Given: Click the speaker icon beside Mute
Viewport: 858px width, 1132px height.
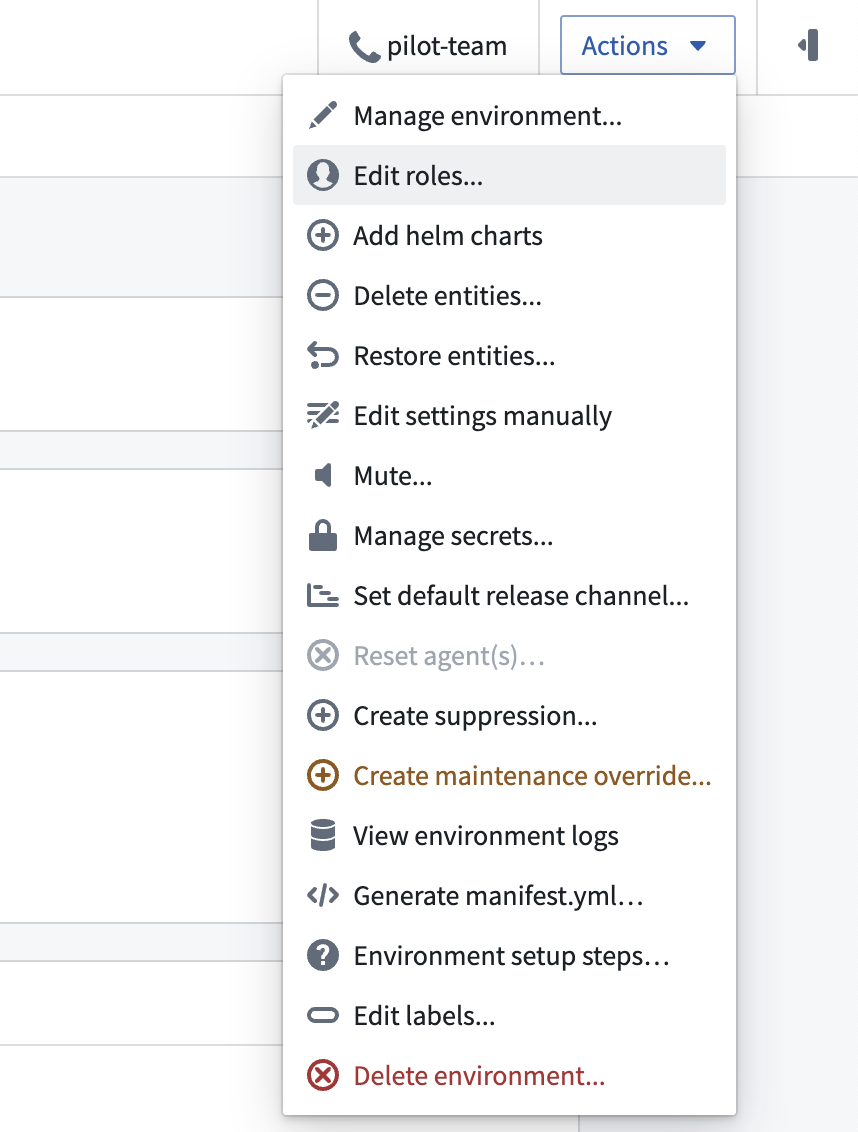Looking at the screenshot, I should click(322, 475).
